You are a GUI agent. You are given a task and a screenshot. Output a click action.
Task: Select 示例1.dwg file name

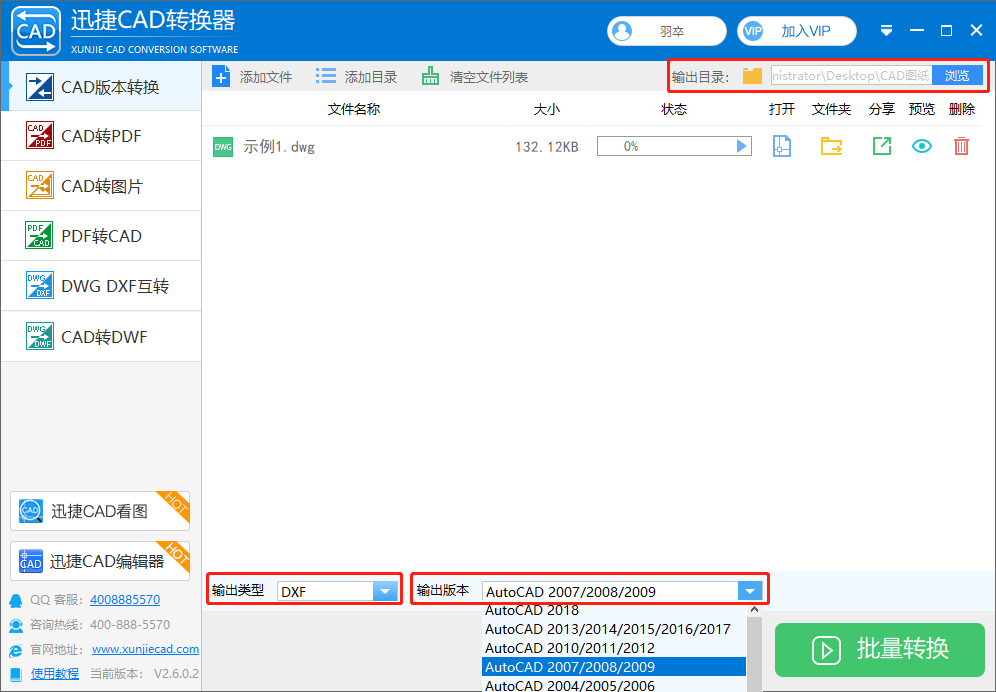pyautogui.click(x=279, y=147)
